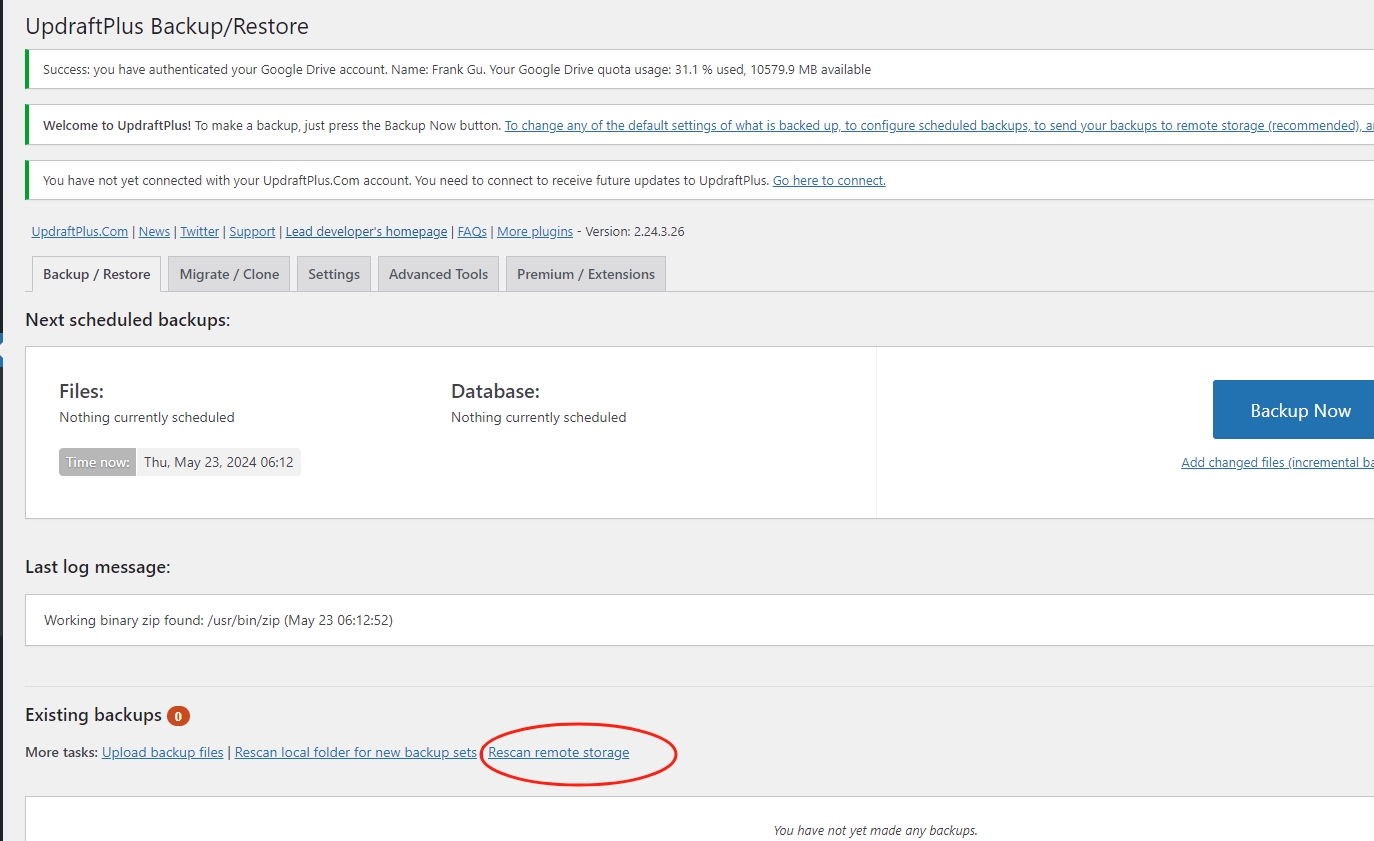Open Lead developer's homepage link
The height and width of the screenshot is (841, 1374).
tap(366, 231)
